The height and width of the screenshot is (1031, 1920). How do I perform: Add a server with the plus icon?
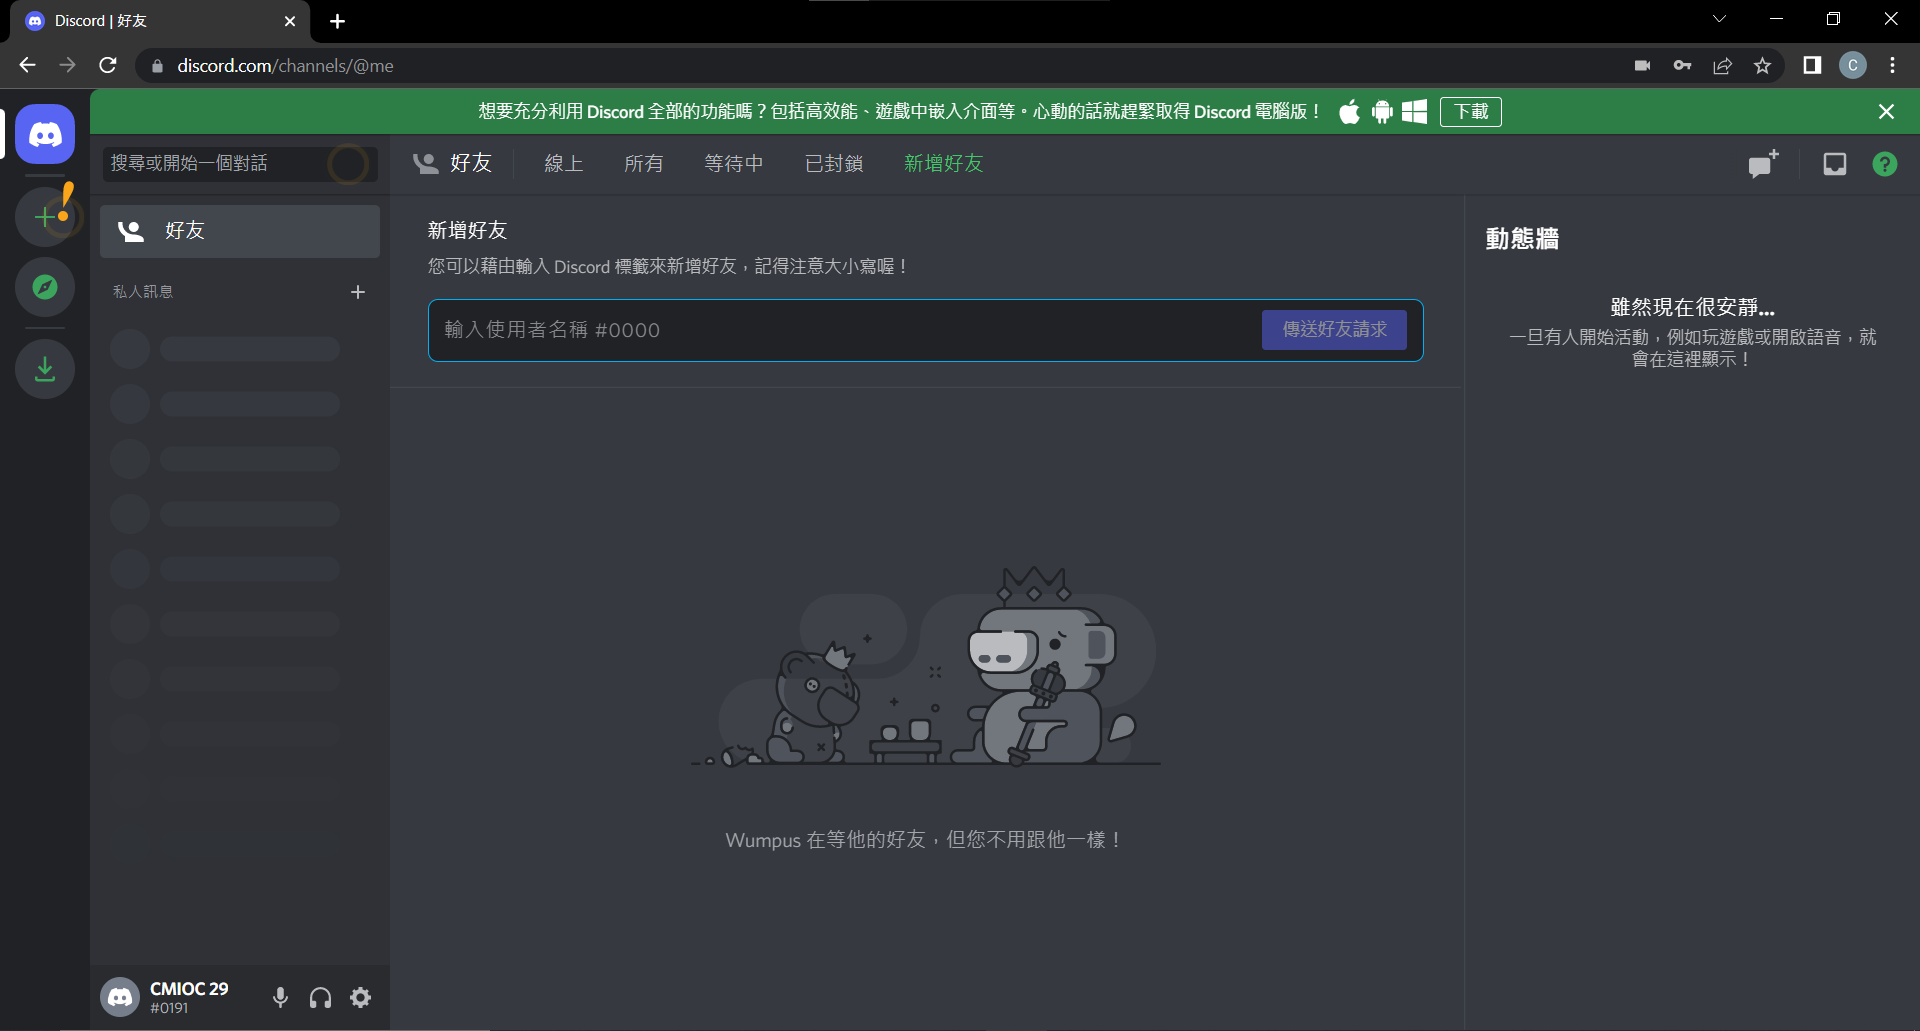[45, 217]
